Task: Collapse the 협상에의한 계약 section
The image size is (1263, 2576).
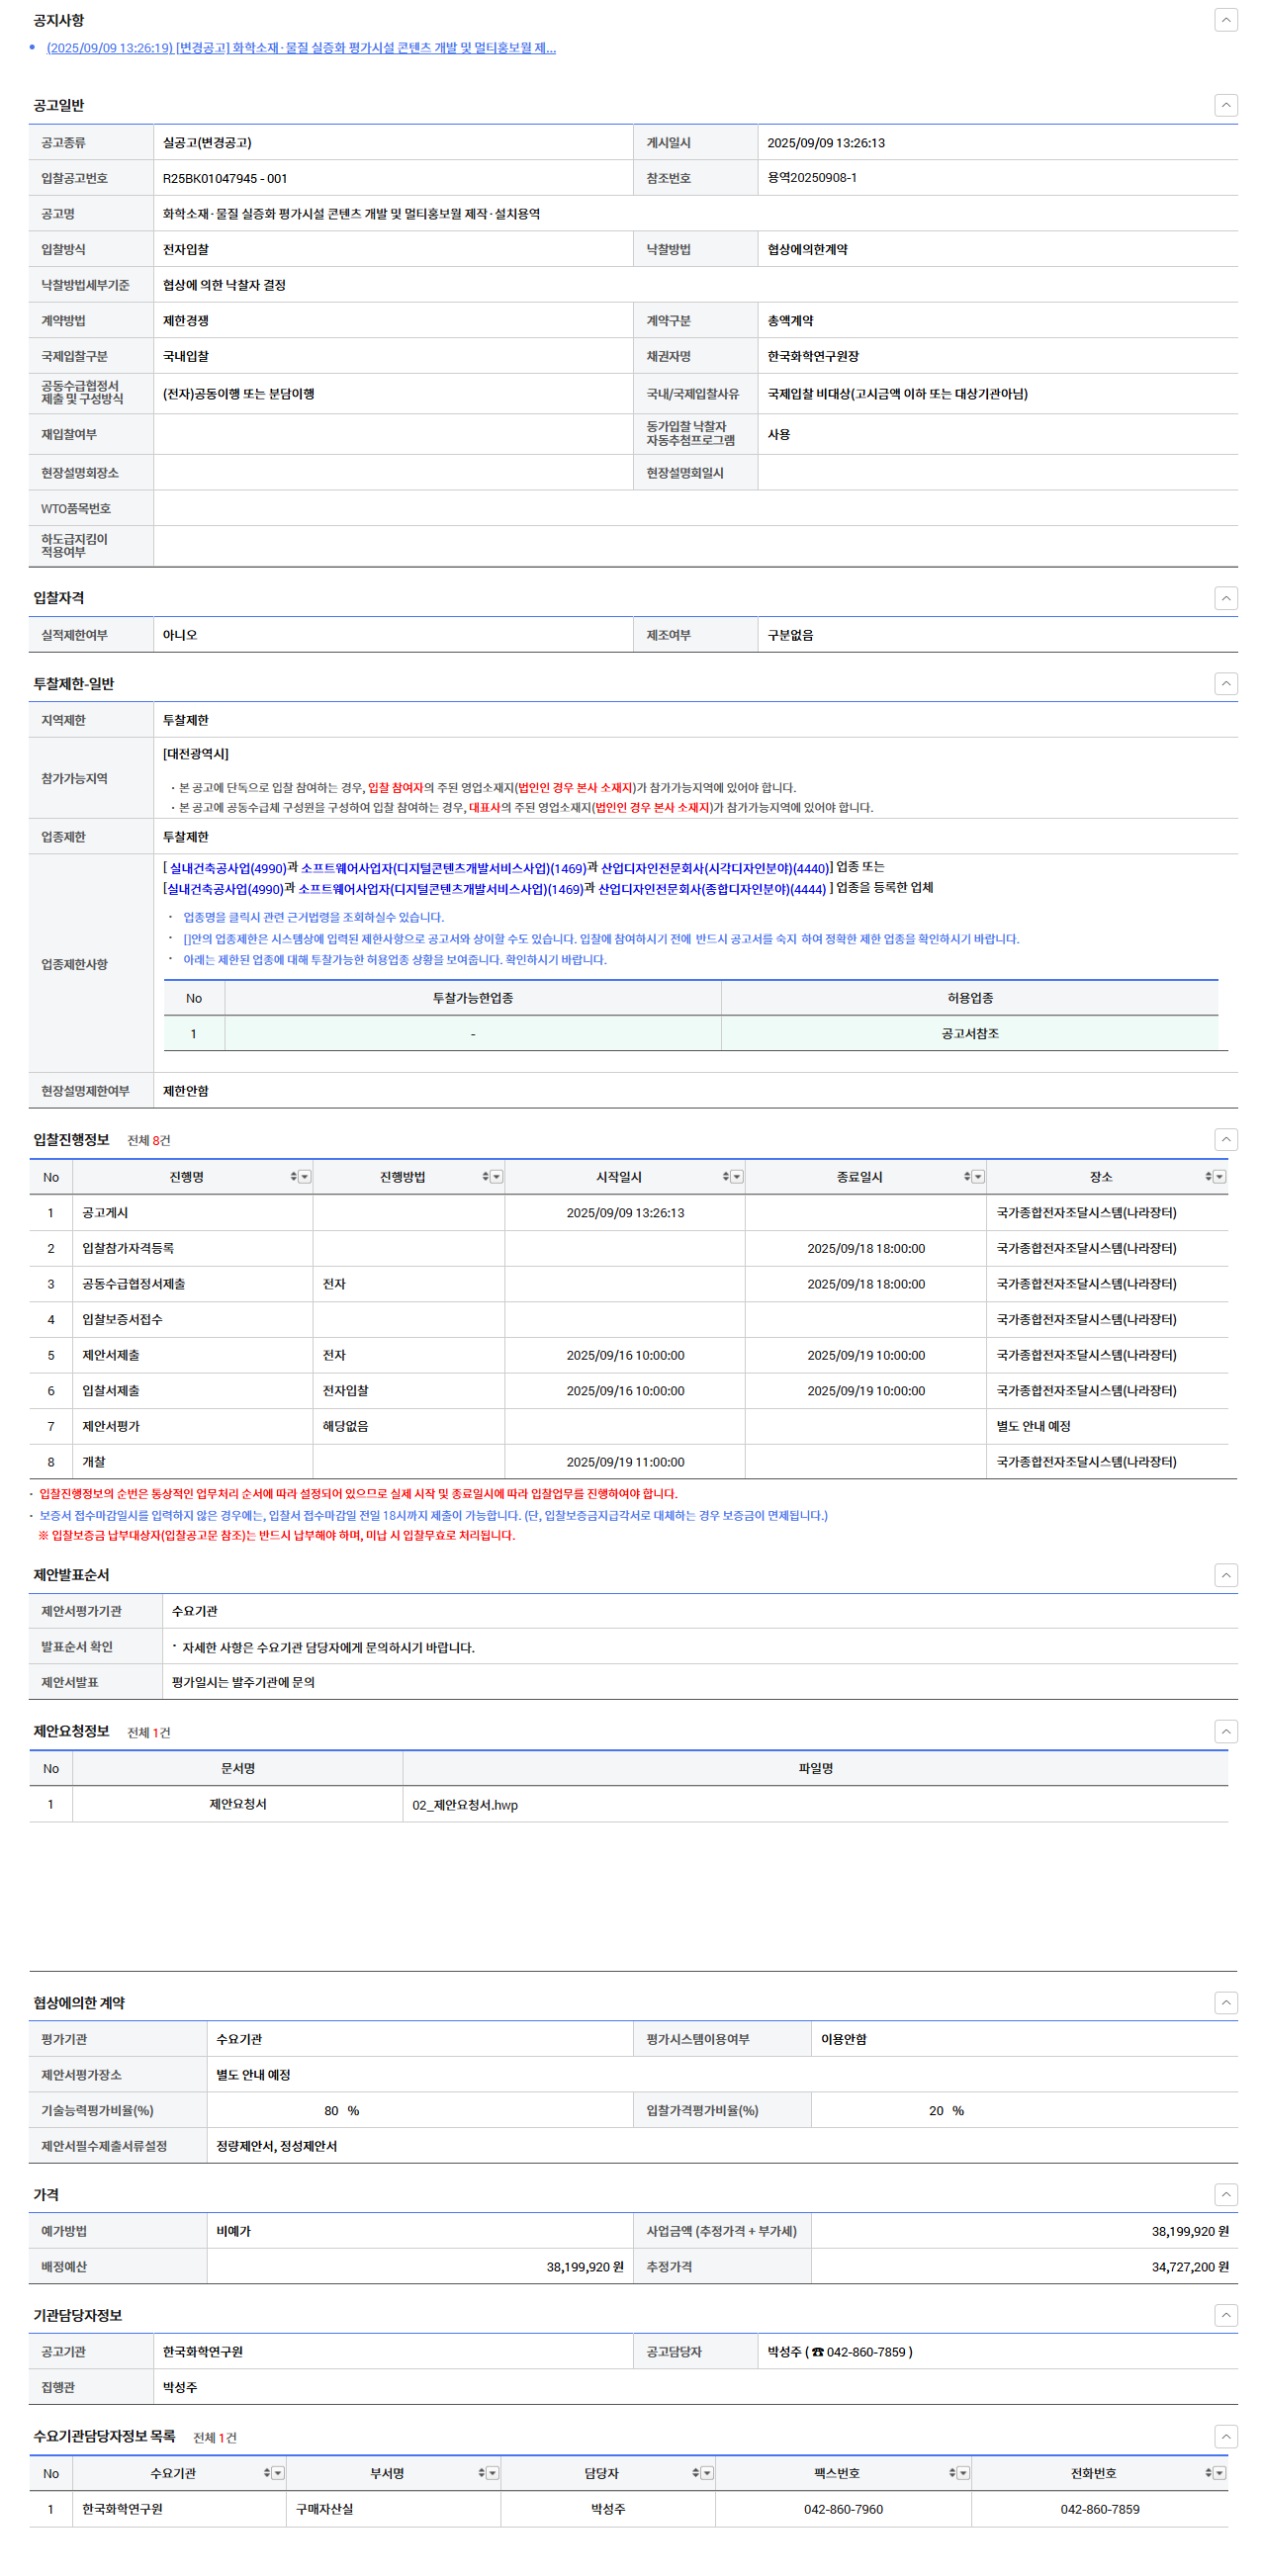Action: (x=1225, y=2002)
